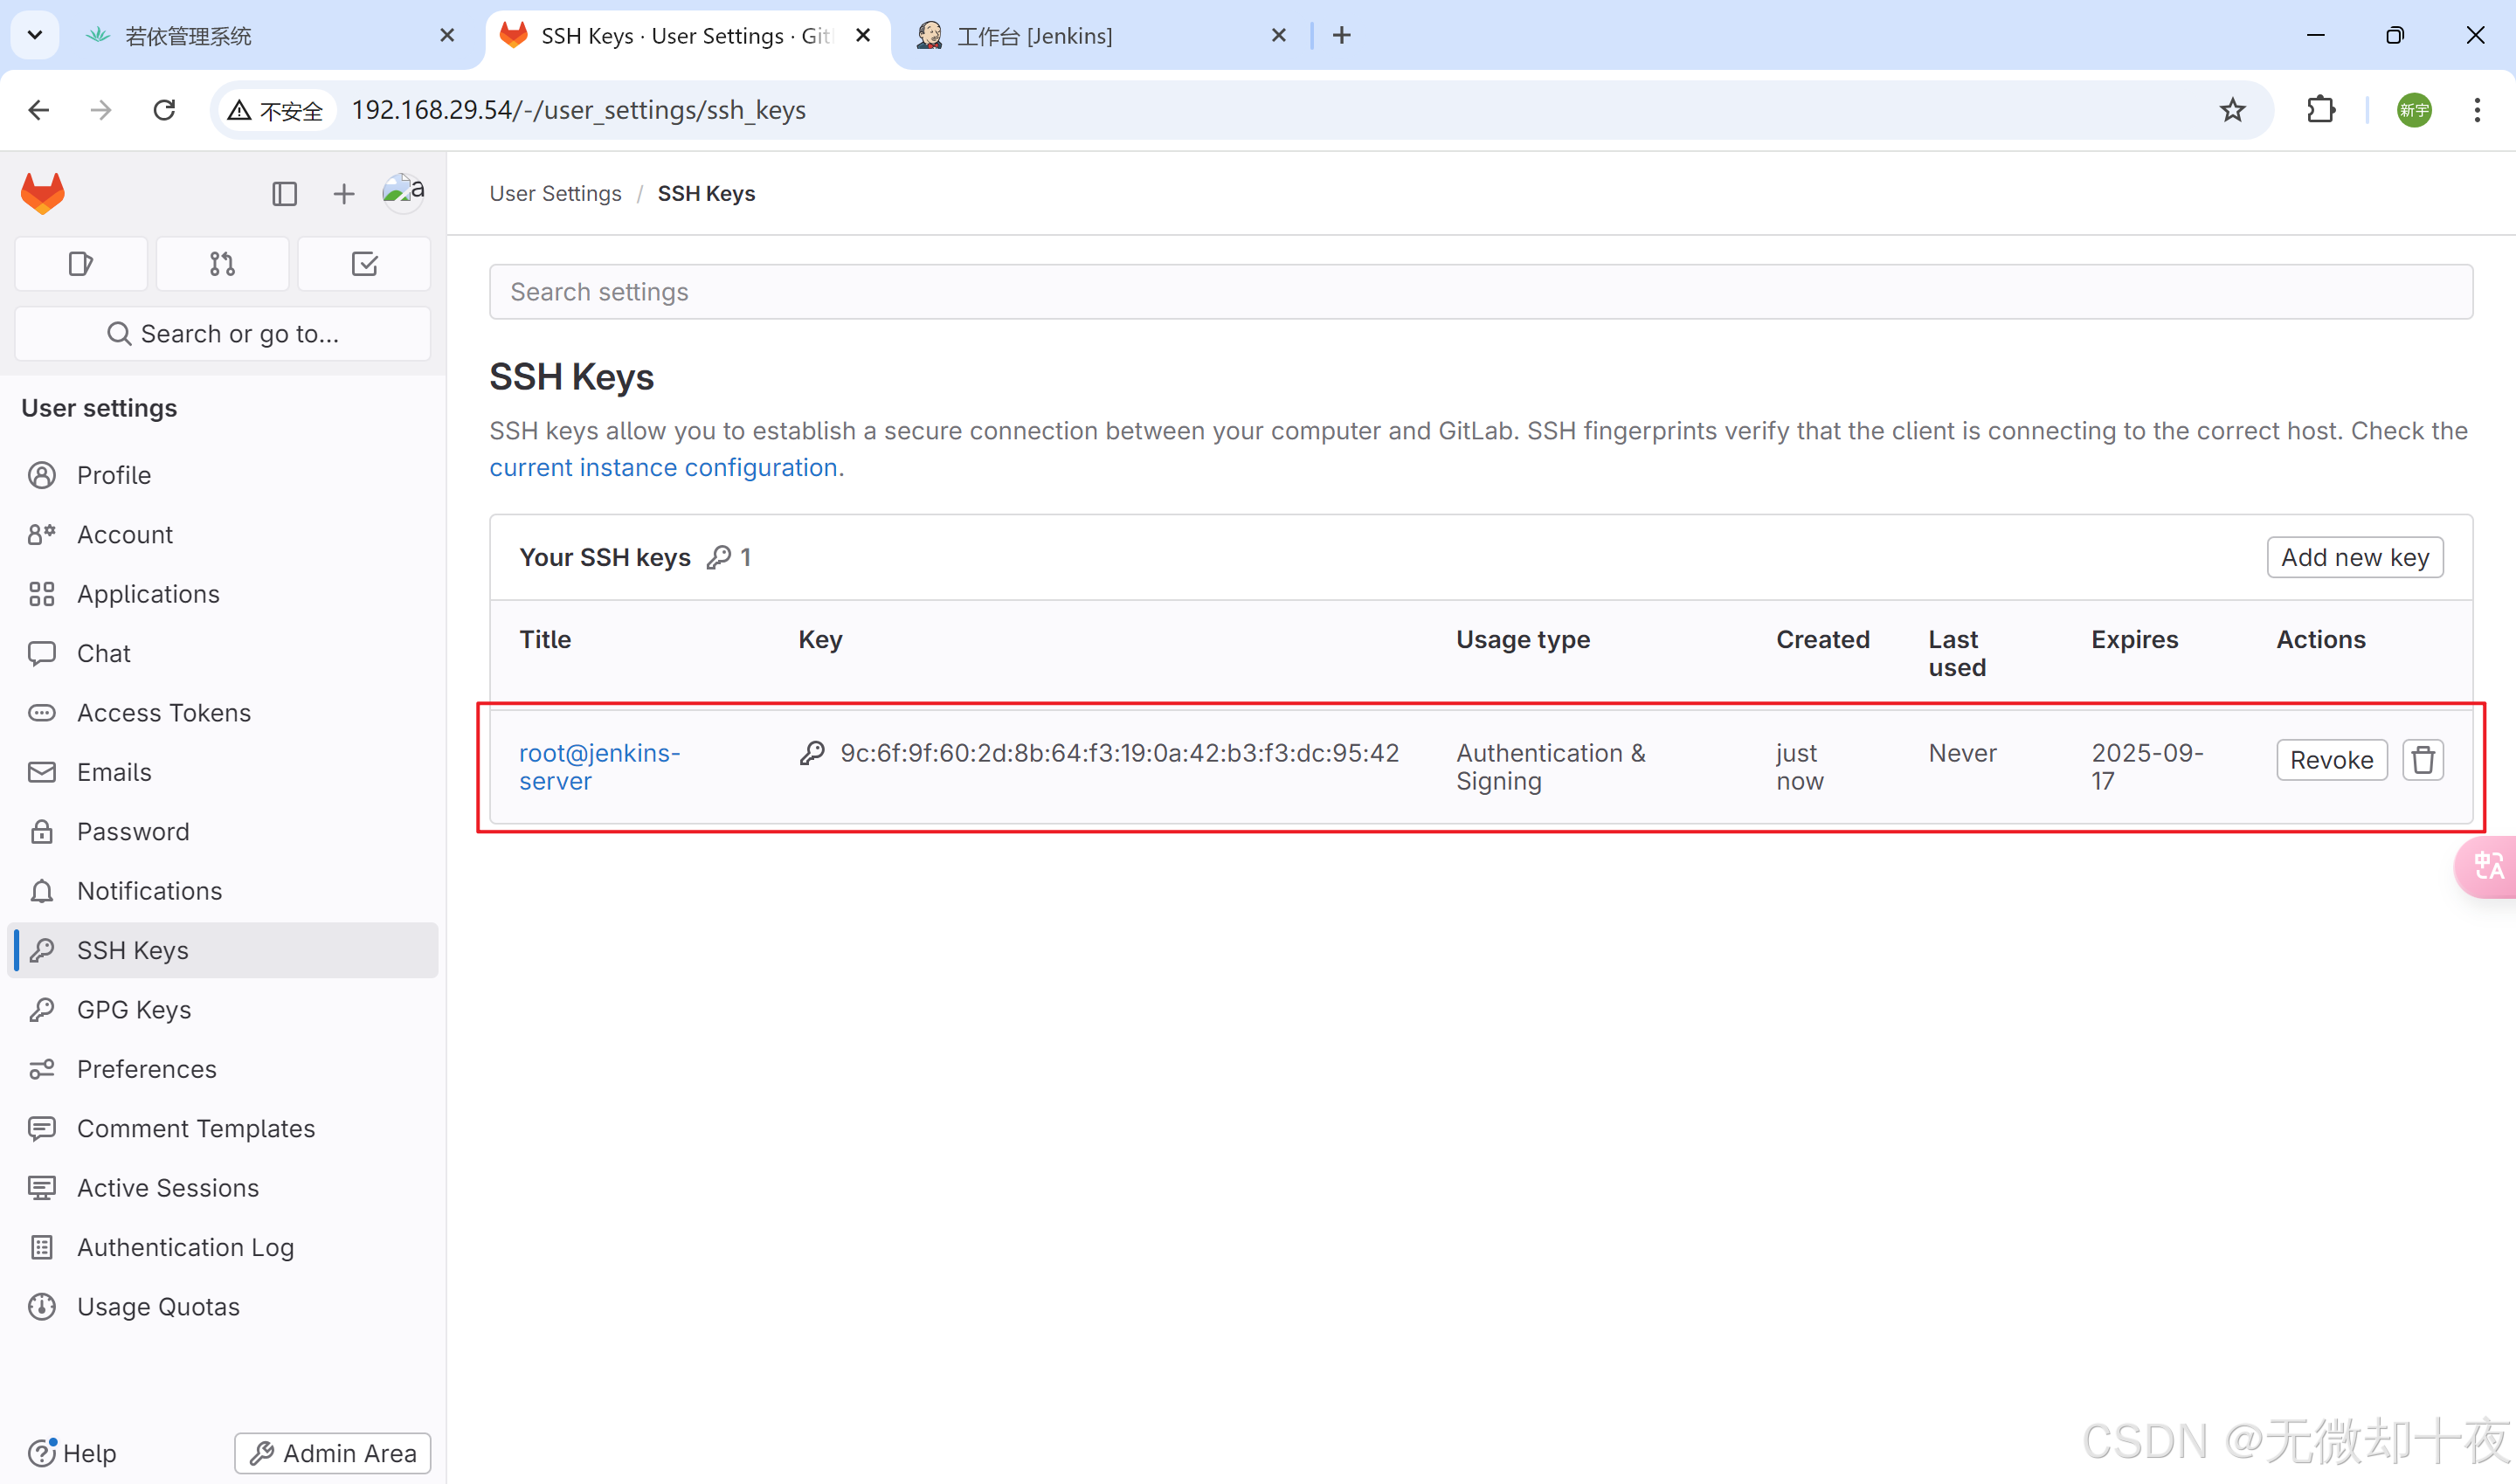Toggle the sidebar collapse icon

tap(284, 194)
